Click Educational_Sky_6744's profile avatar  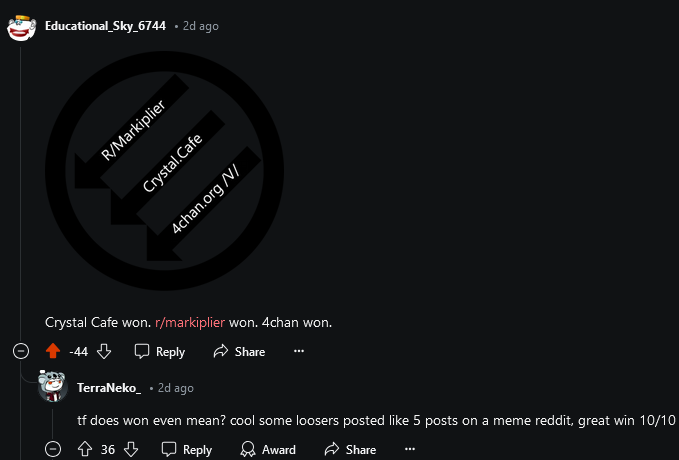click(x=21, y=26)
